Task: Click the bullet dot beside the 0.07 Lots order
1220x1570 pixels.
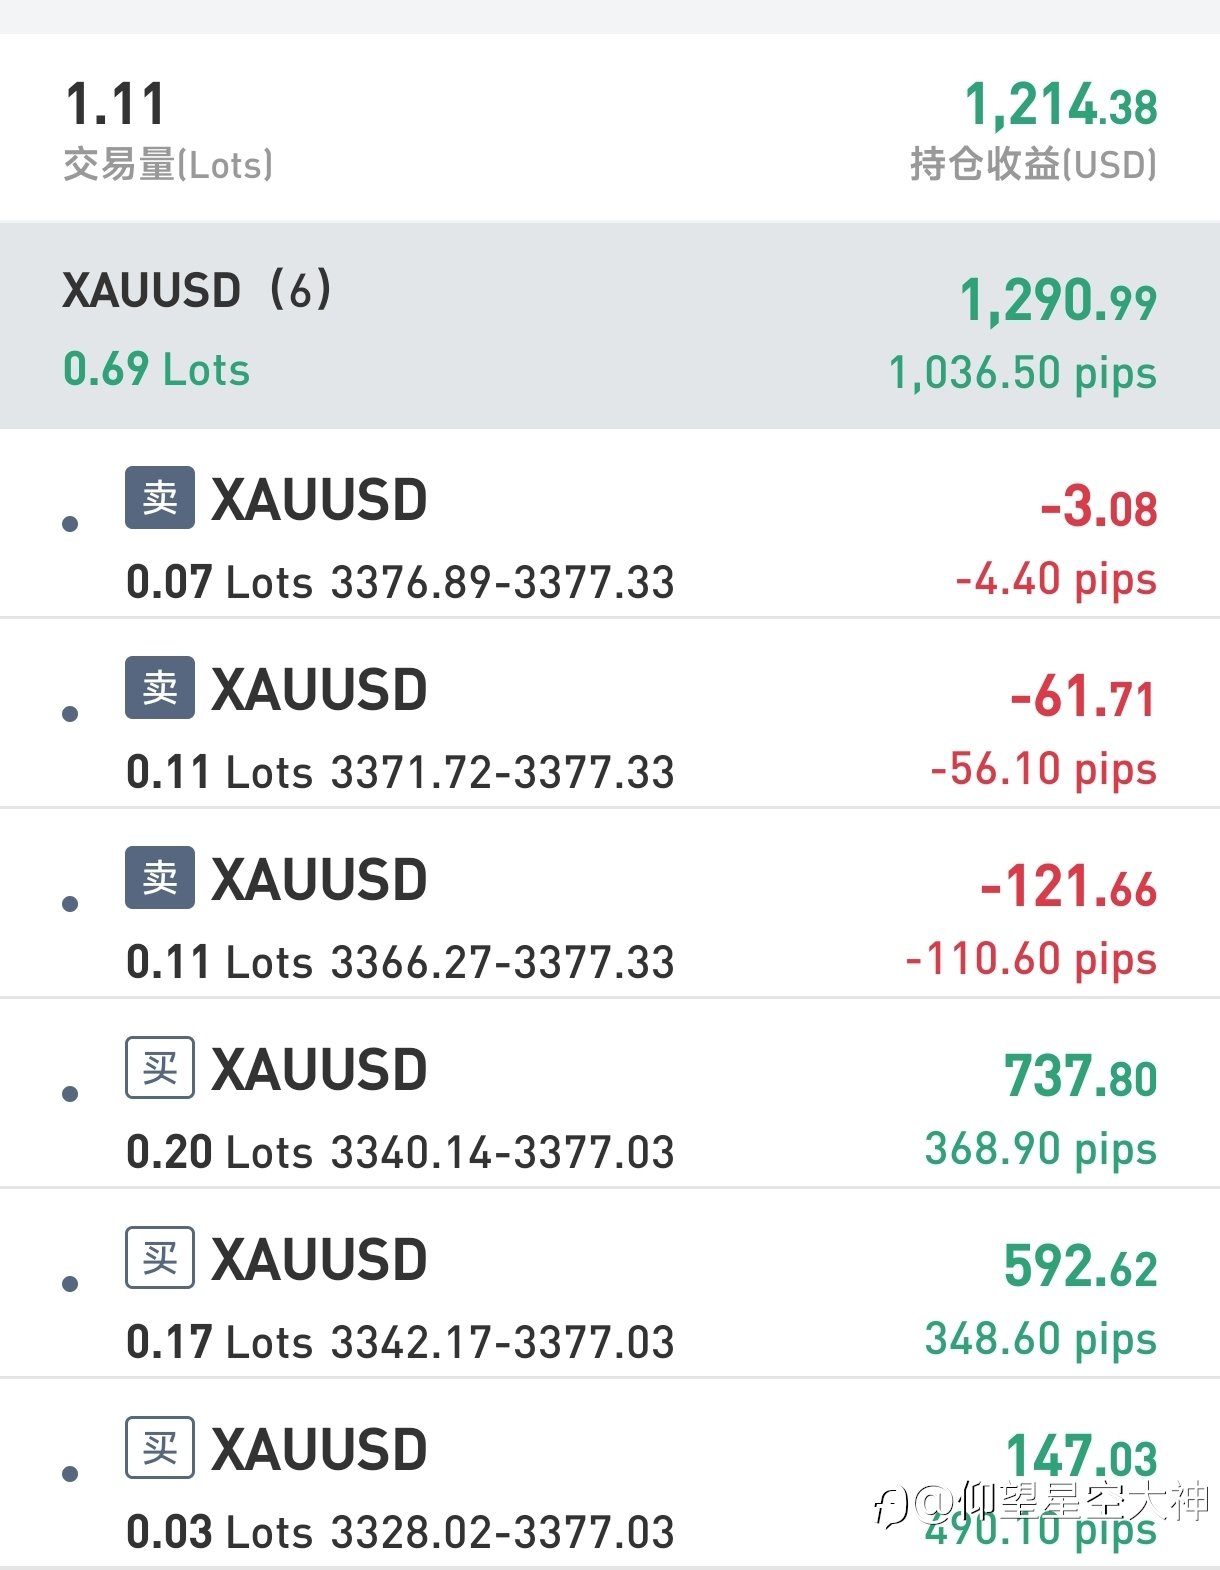Action: (x=70, y=524)
